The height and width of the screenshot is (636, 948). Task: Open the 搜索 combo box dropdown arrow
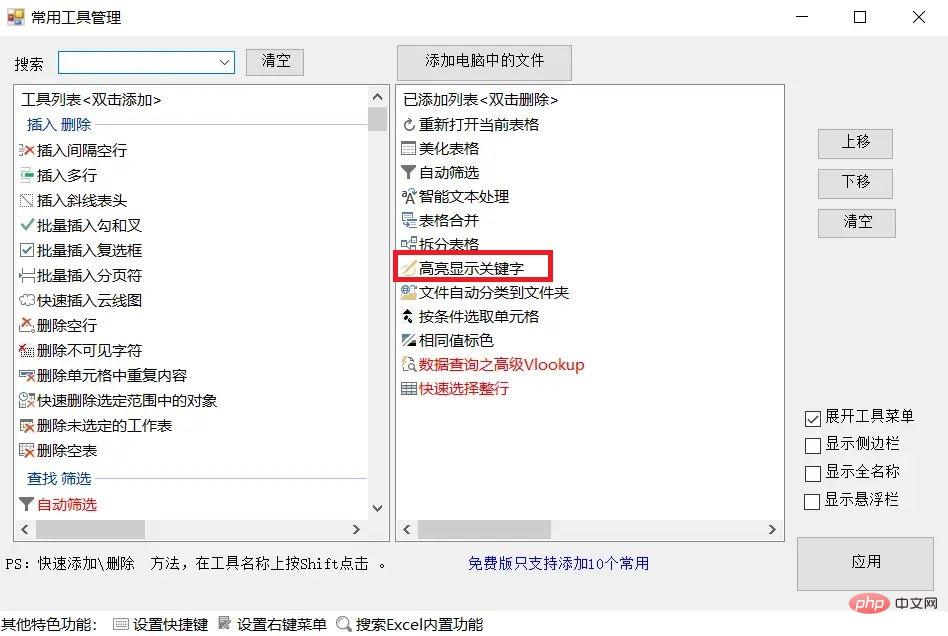pyautogui.click(x=224, y=62)
